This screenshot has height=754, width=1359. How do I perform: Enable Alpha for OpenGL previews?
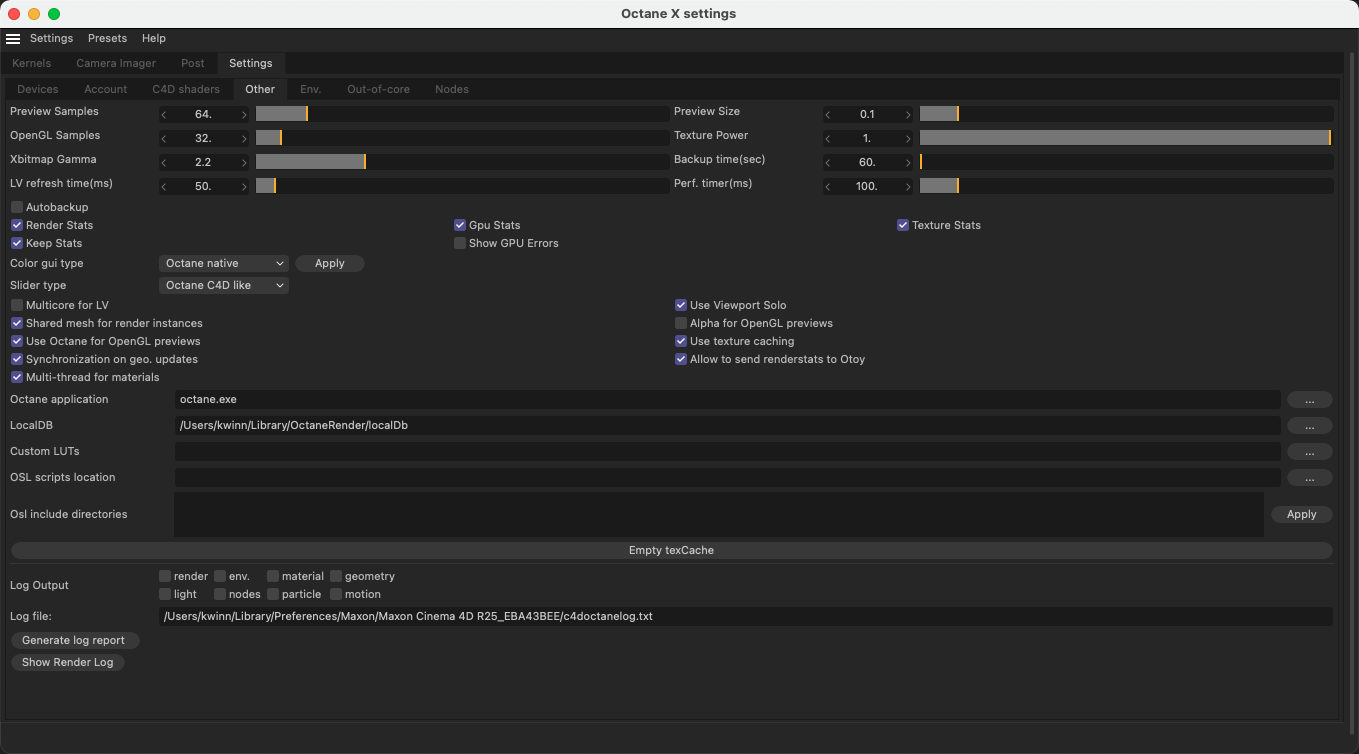pos(681,323)
